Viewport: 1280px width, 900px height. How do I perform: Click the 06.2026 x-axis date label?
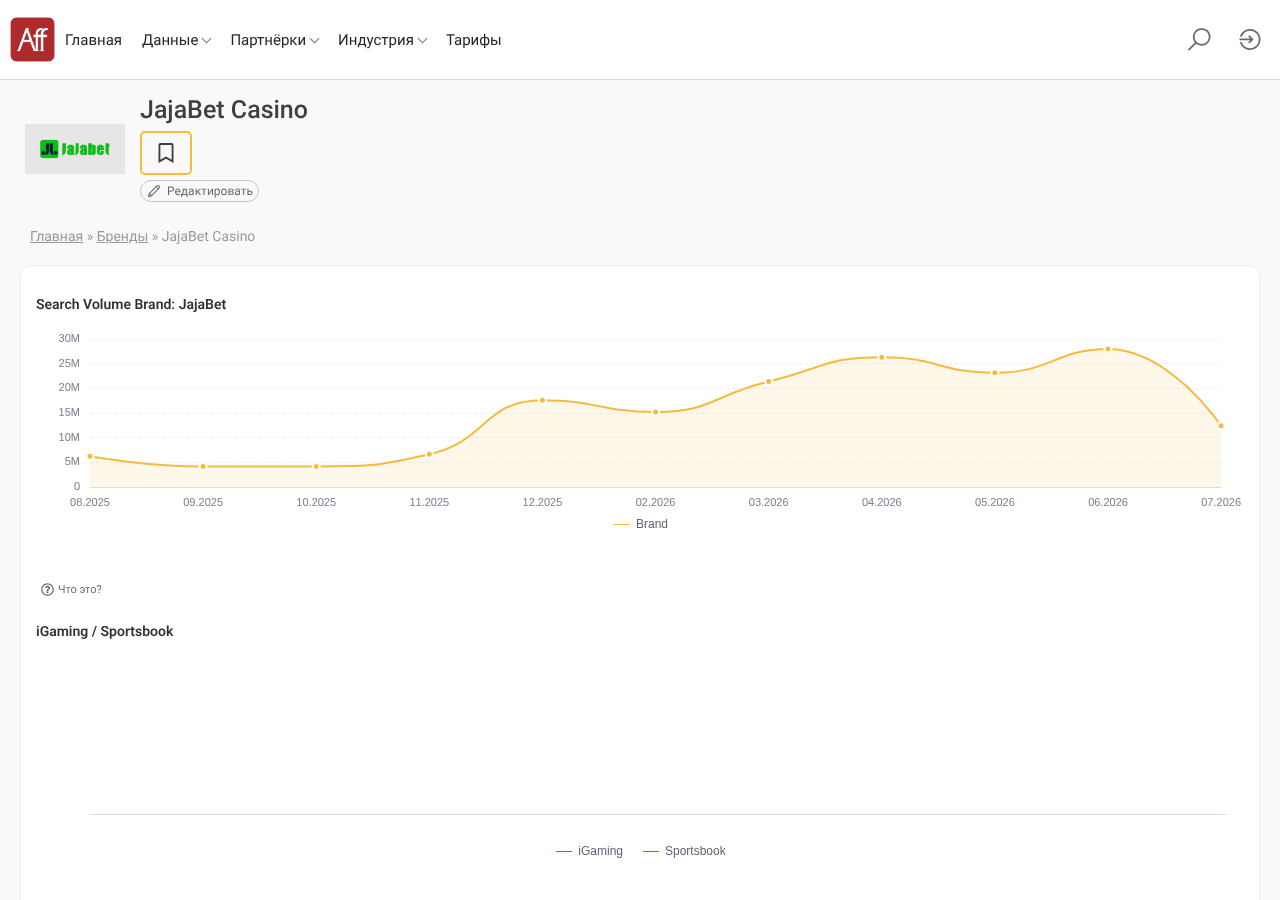click(1108, 502)
